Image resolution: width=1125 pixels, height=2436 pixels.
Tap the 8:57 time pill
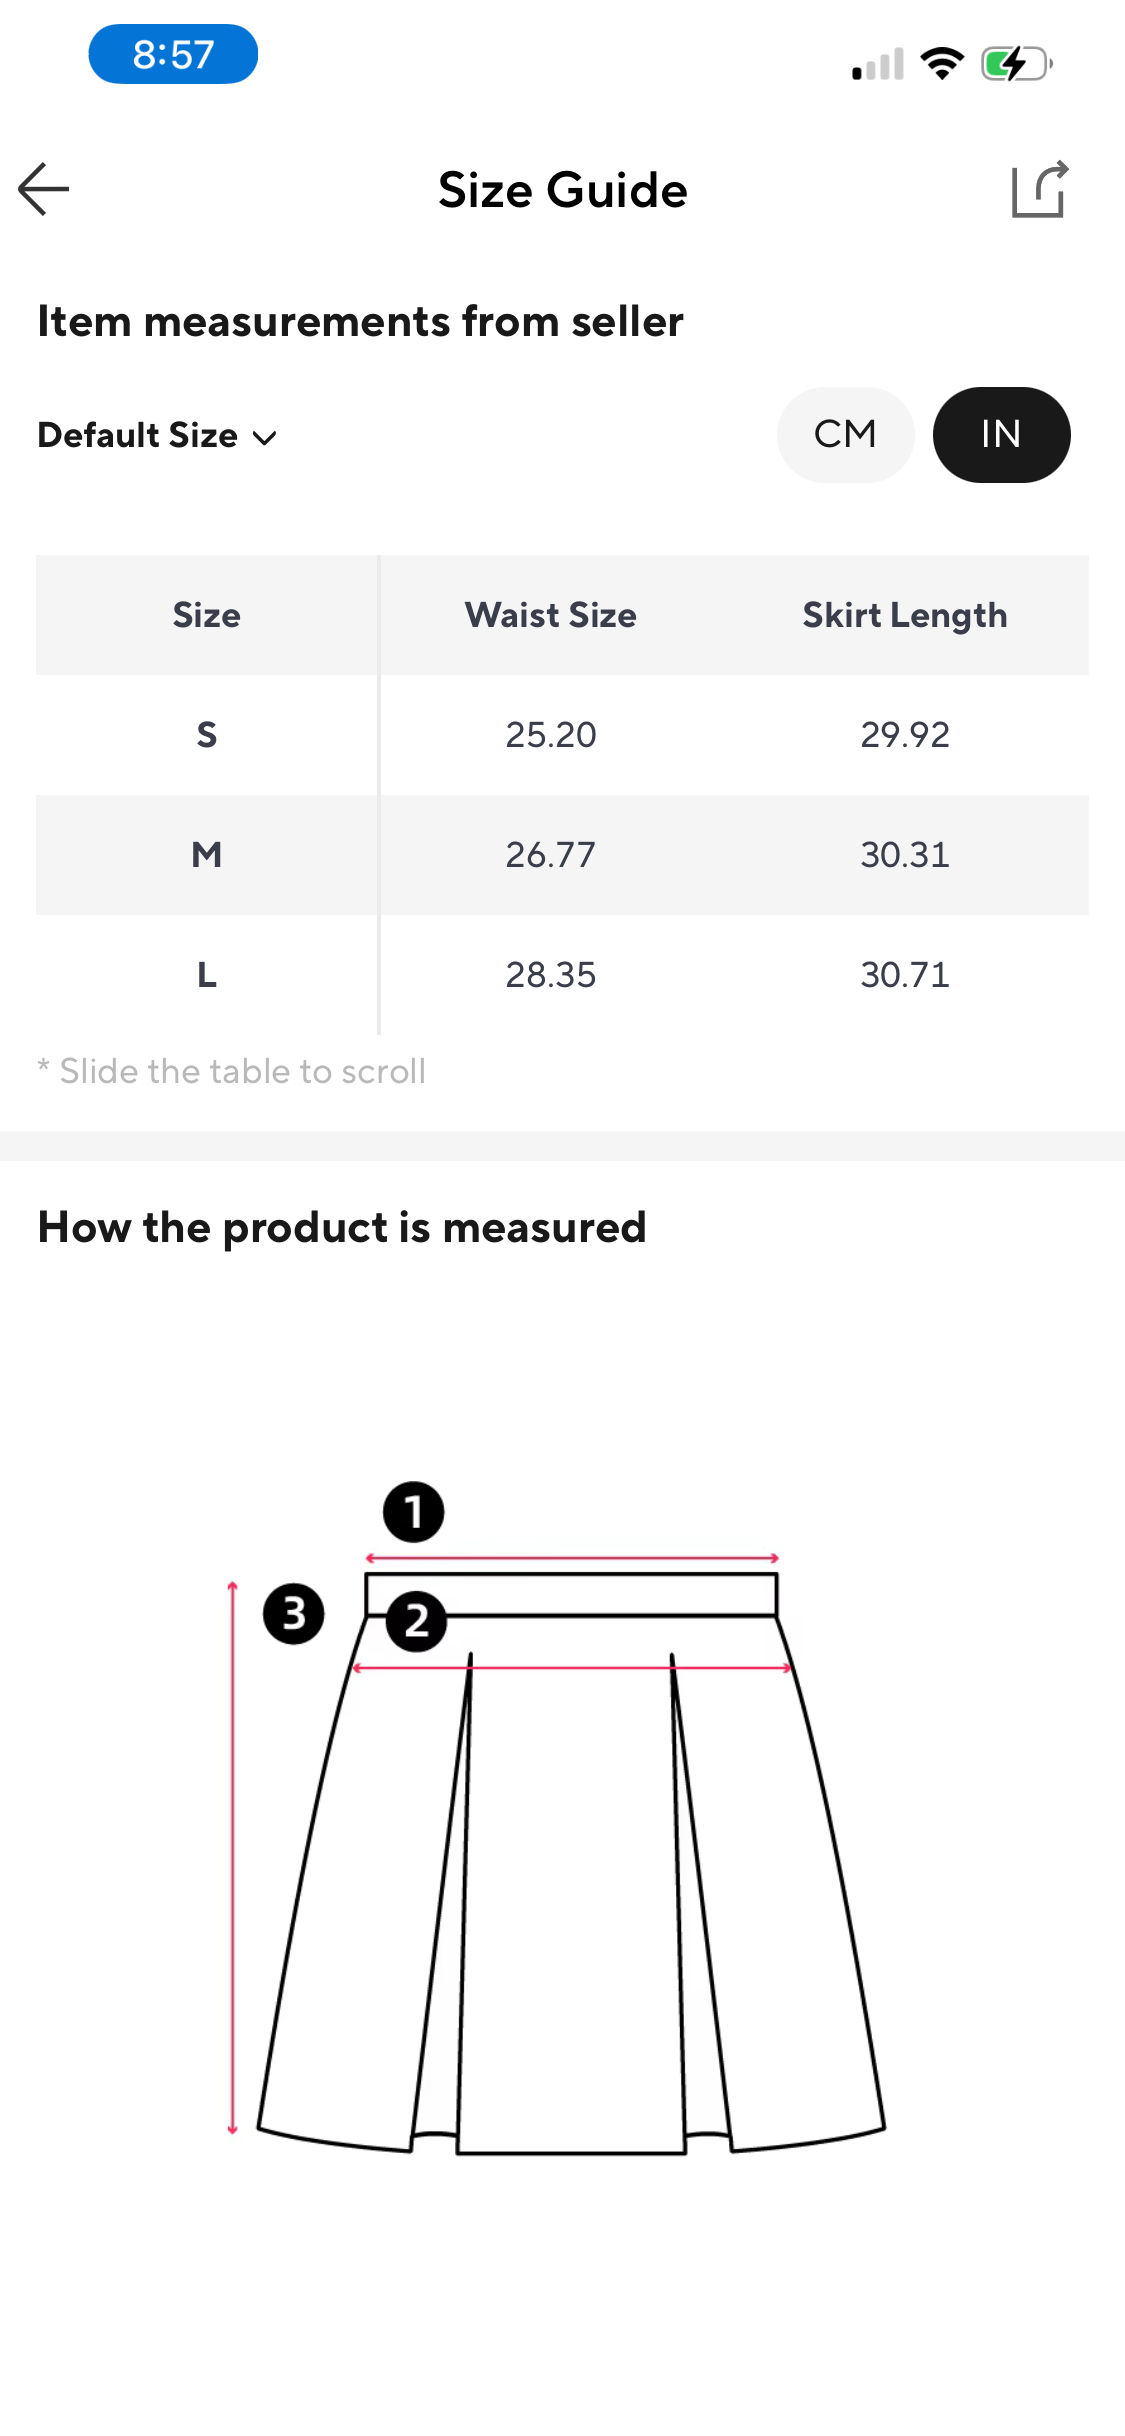[173, 54]
